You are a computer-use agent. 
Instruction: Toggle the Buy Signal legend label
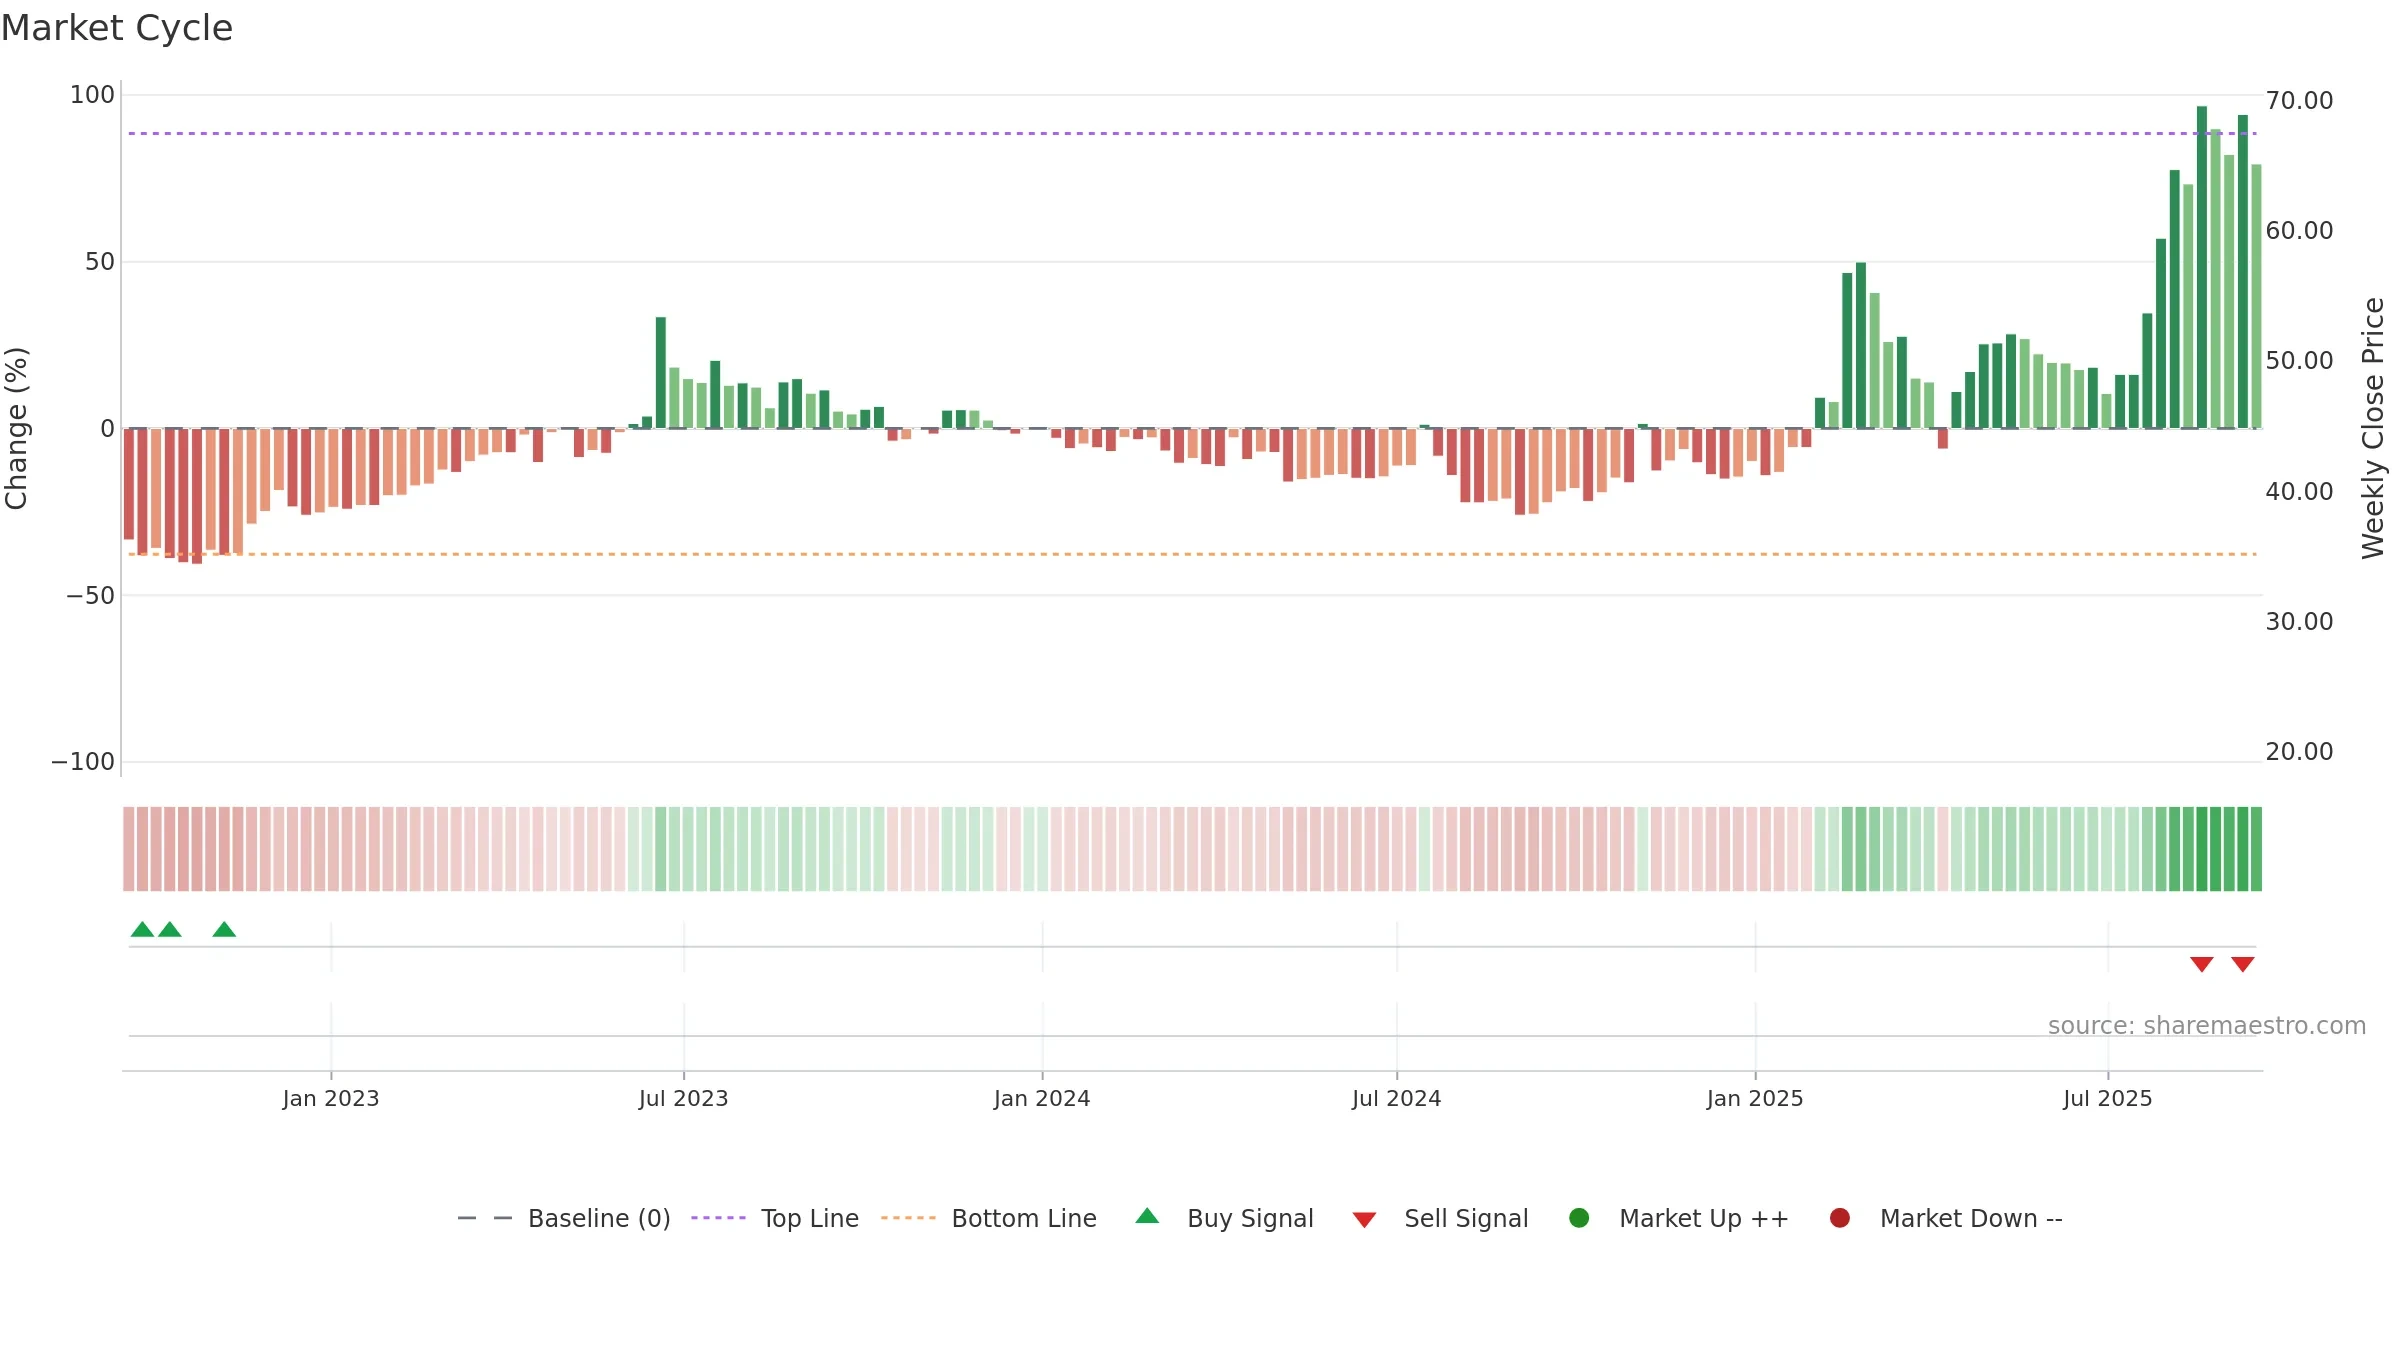click(x=1250, y=1219)
